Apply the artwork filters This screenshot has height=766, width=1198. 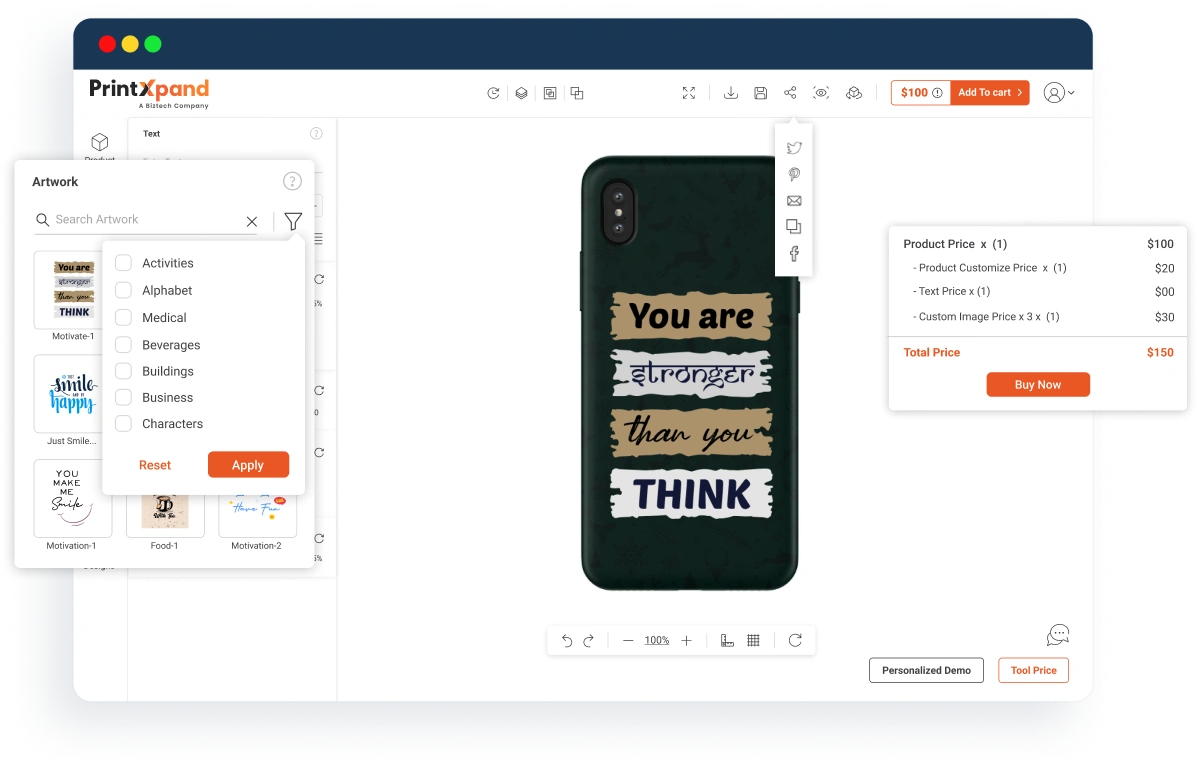248,464
